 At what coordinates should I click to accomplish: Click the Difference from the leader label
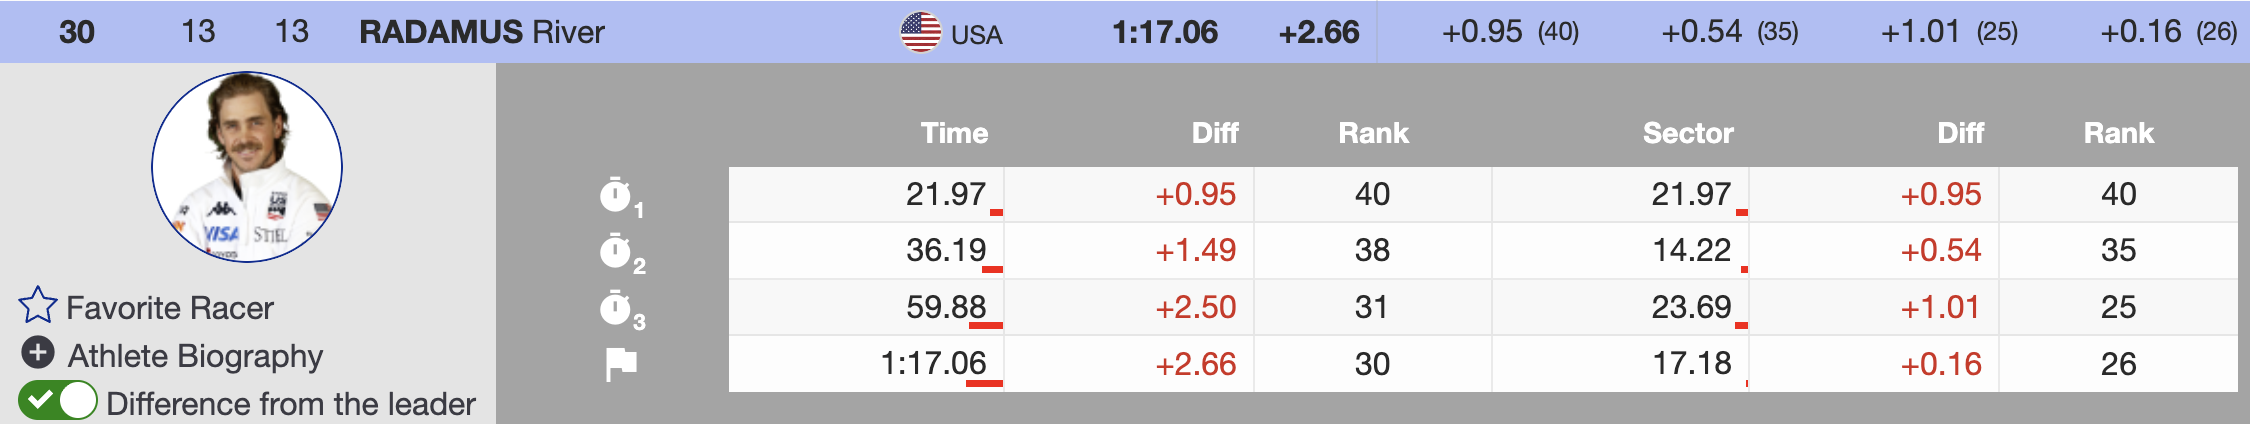click(x=291, y=404)
